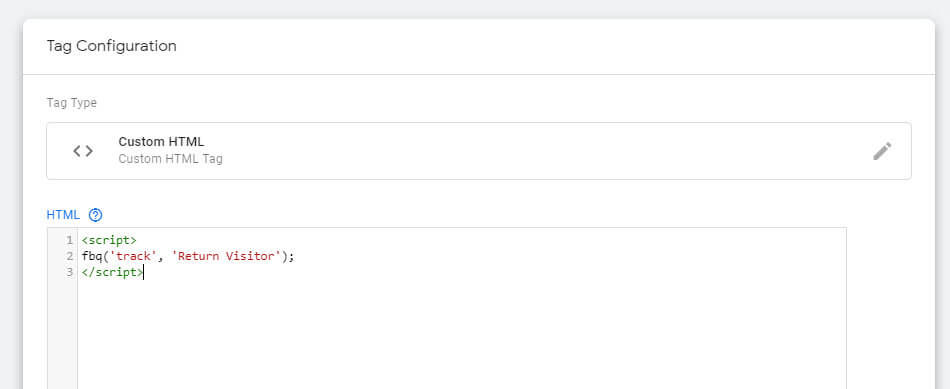Image resolution: width=950 pixels, height=389 pixels.
Task: Click the 'Return Visitor' string in code
Action: coord(227,256)
